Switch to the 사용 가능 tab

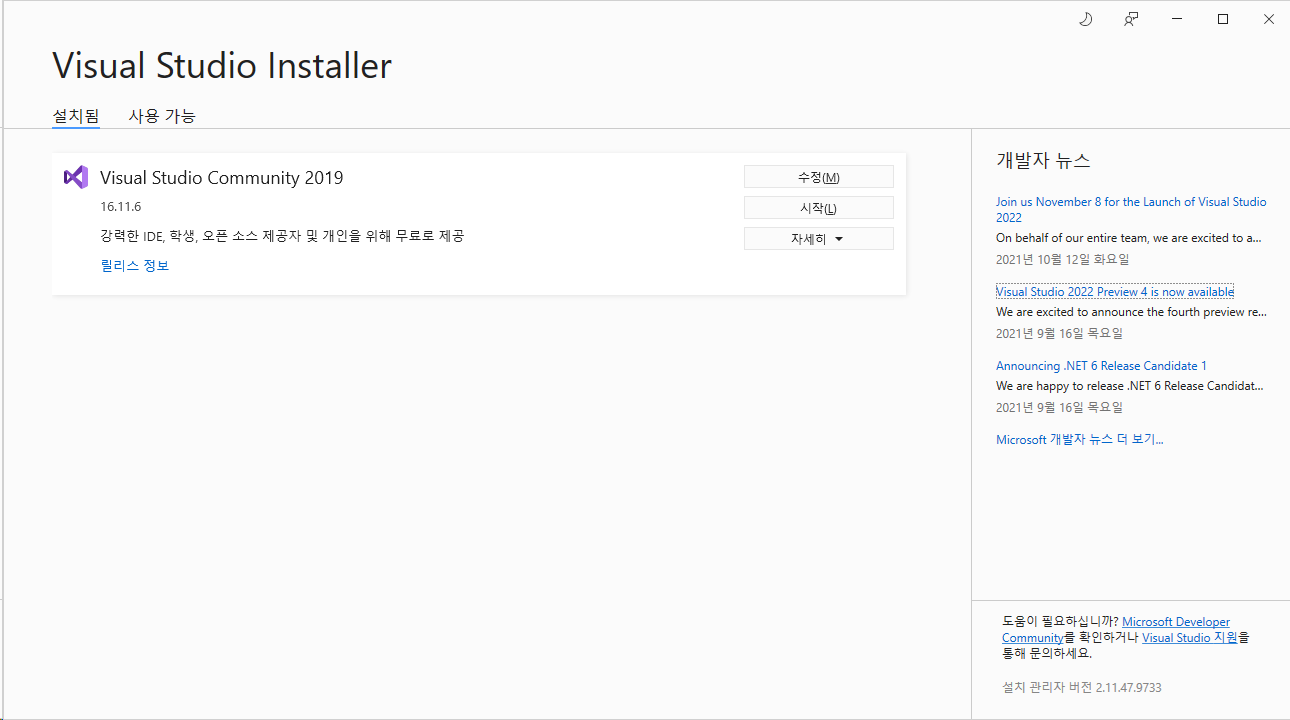pyautogui.click(x=162, y=116)
